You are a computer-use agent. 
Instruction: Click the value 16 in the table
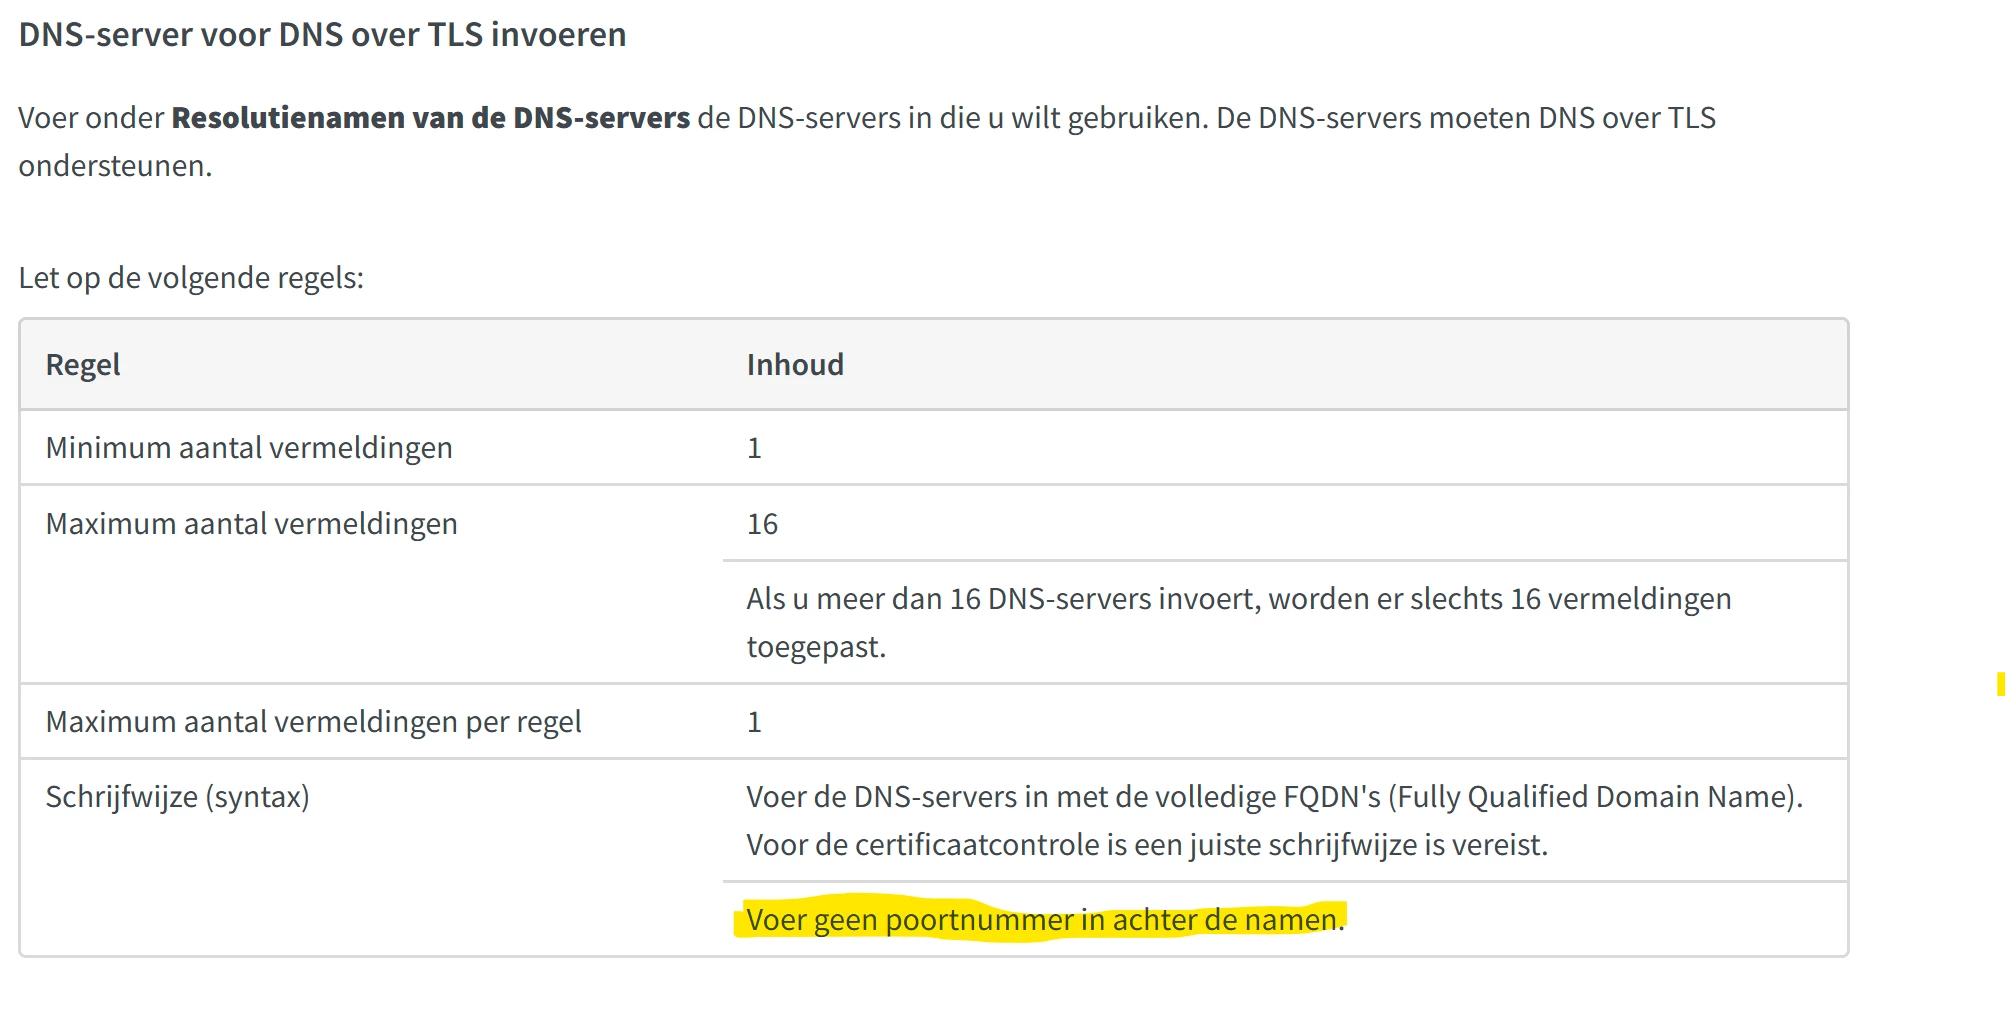click(762, 524)
